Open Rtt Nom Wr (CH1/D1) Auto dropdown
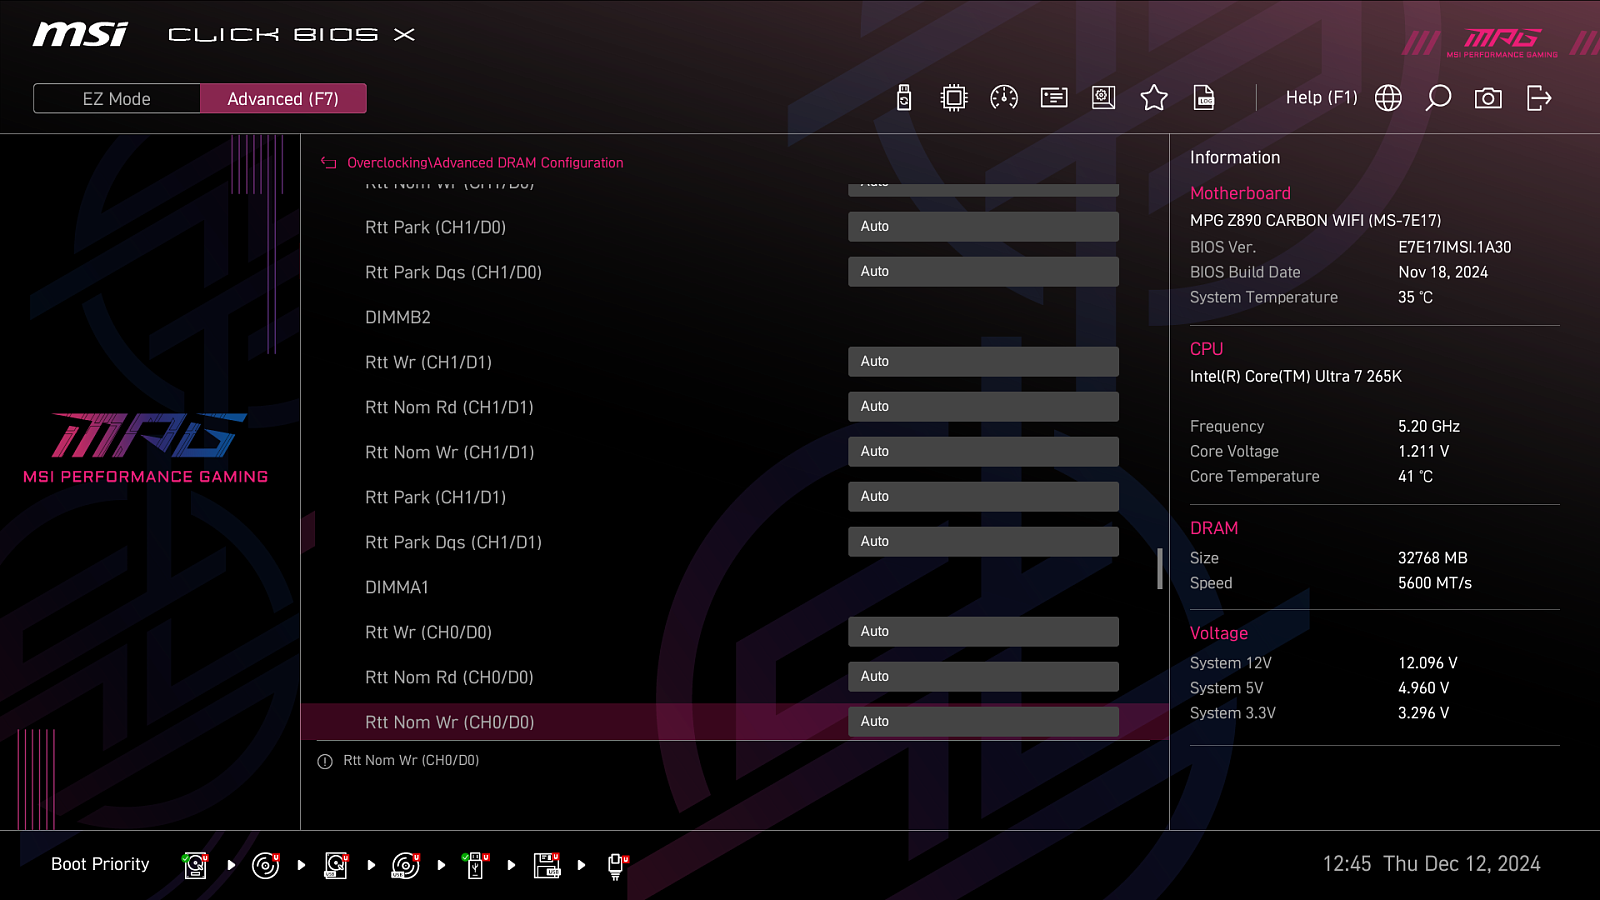The height and width of the screenshot is (900, 1600). click(983, 452)
